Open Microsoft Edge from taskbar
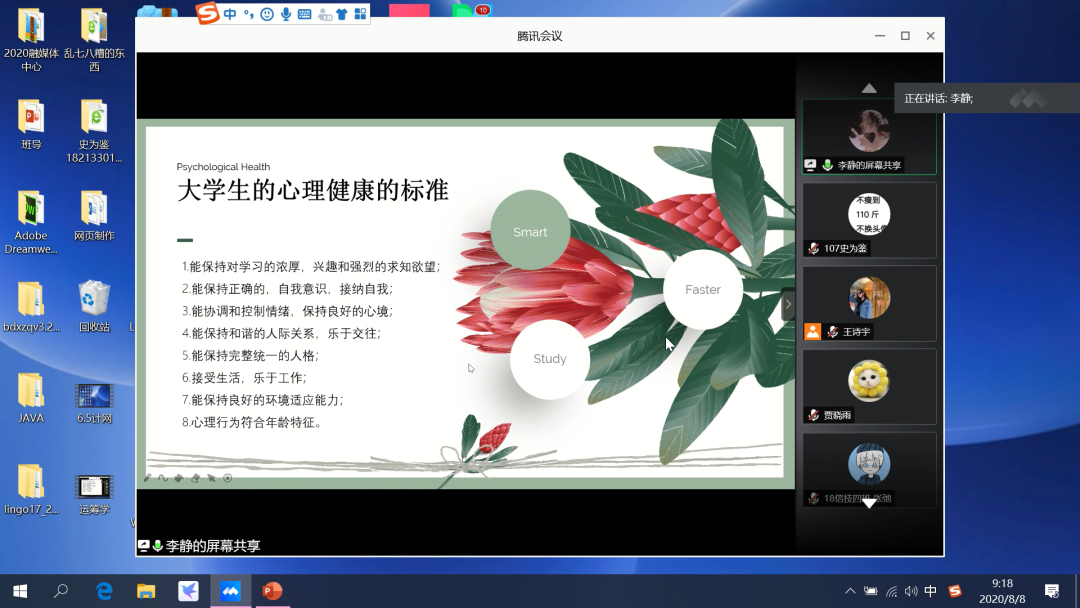 coord(104,591)
